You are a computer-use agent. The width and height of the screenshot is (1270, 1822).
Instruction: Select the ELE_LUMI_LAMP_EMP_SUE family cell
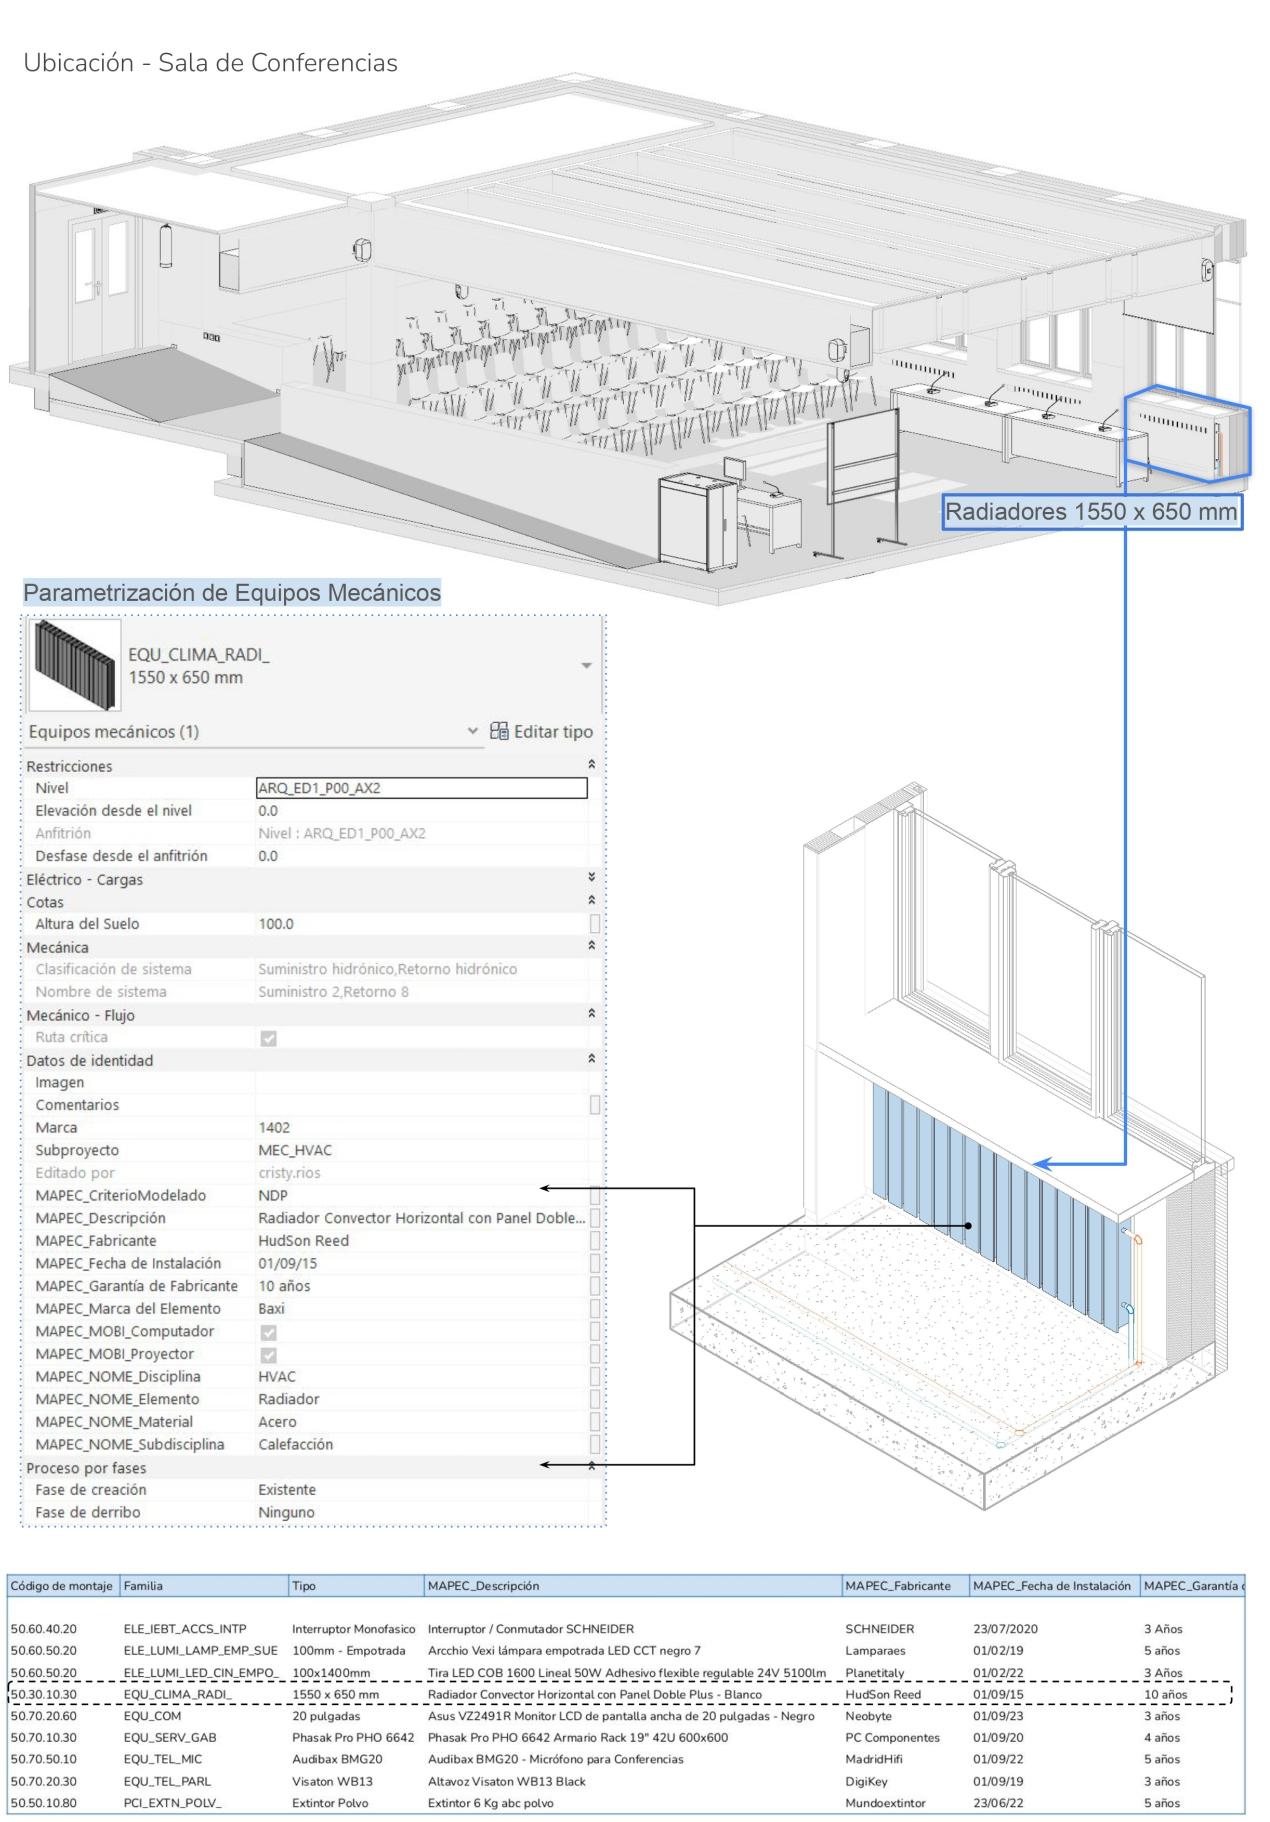tap(200, 1651)
